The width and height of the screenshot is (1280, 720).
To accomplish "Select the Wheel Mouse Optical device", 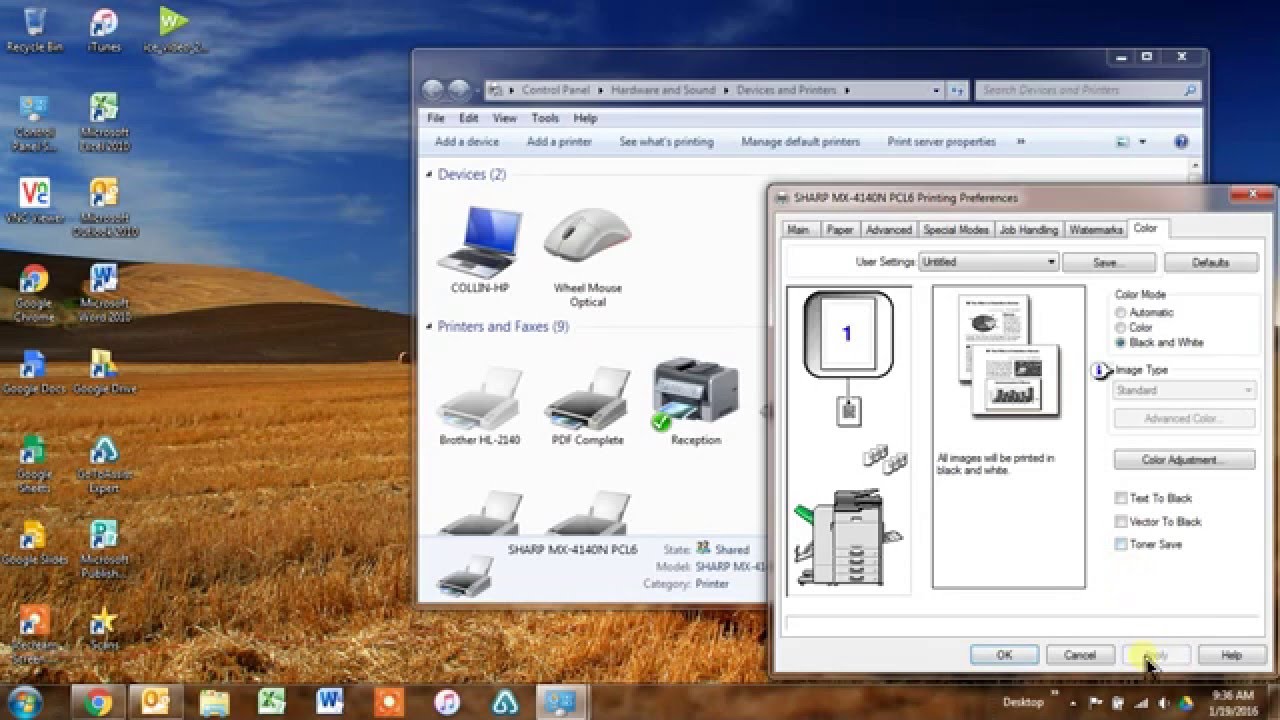I will coord(588,257).
